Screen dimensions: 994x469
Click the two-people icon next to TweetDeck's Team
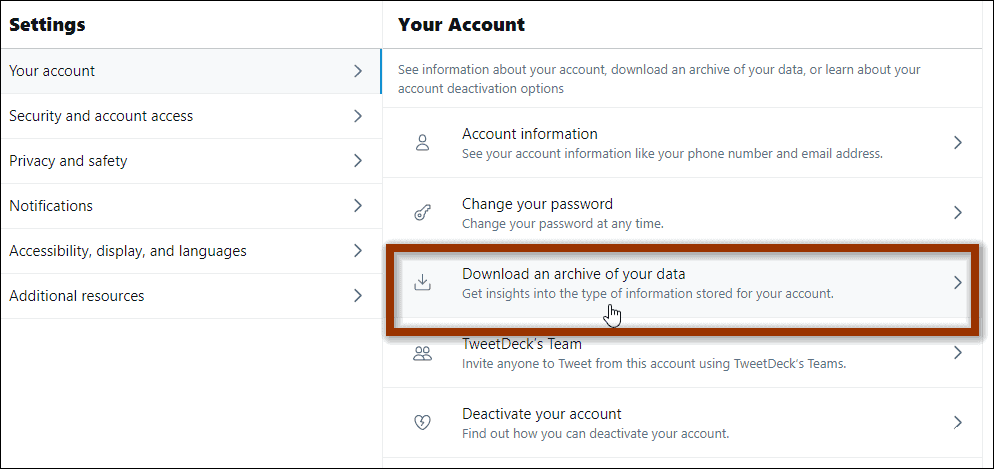click(422, 353)
